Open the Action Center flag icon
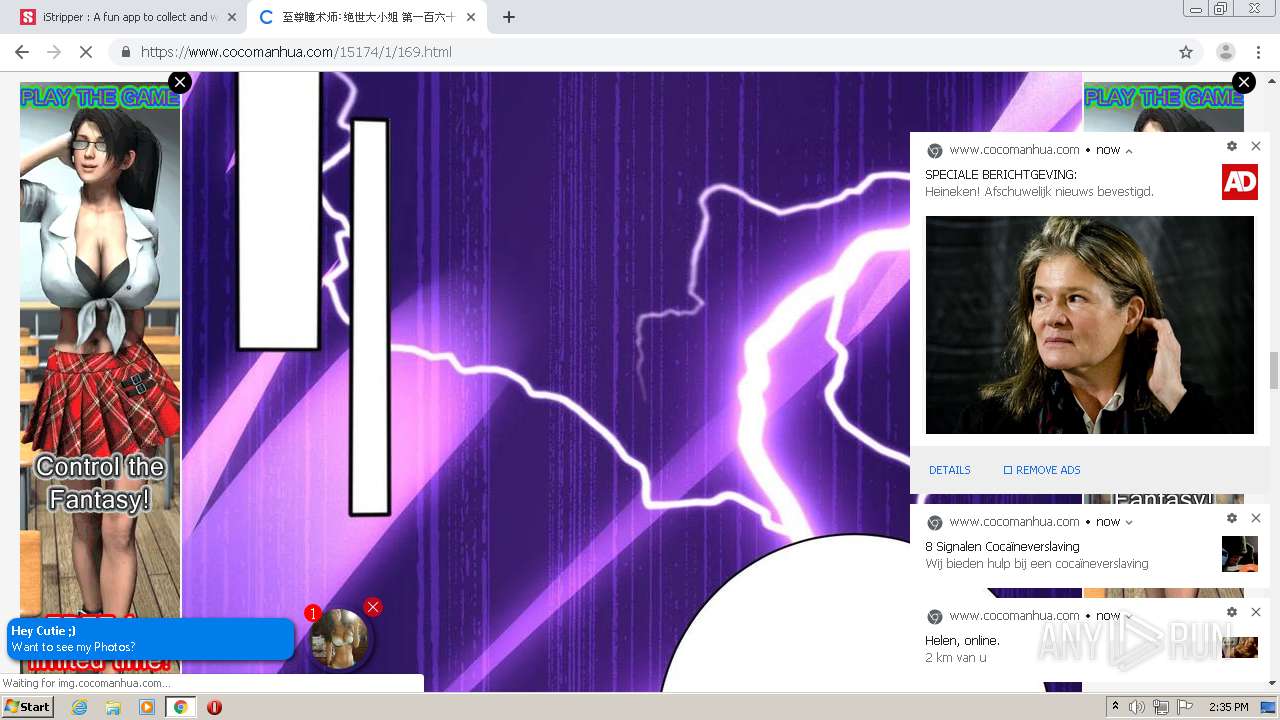 (1185, 707)
